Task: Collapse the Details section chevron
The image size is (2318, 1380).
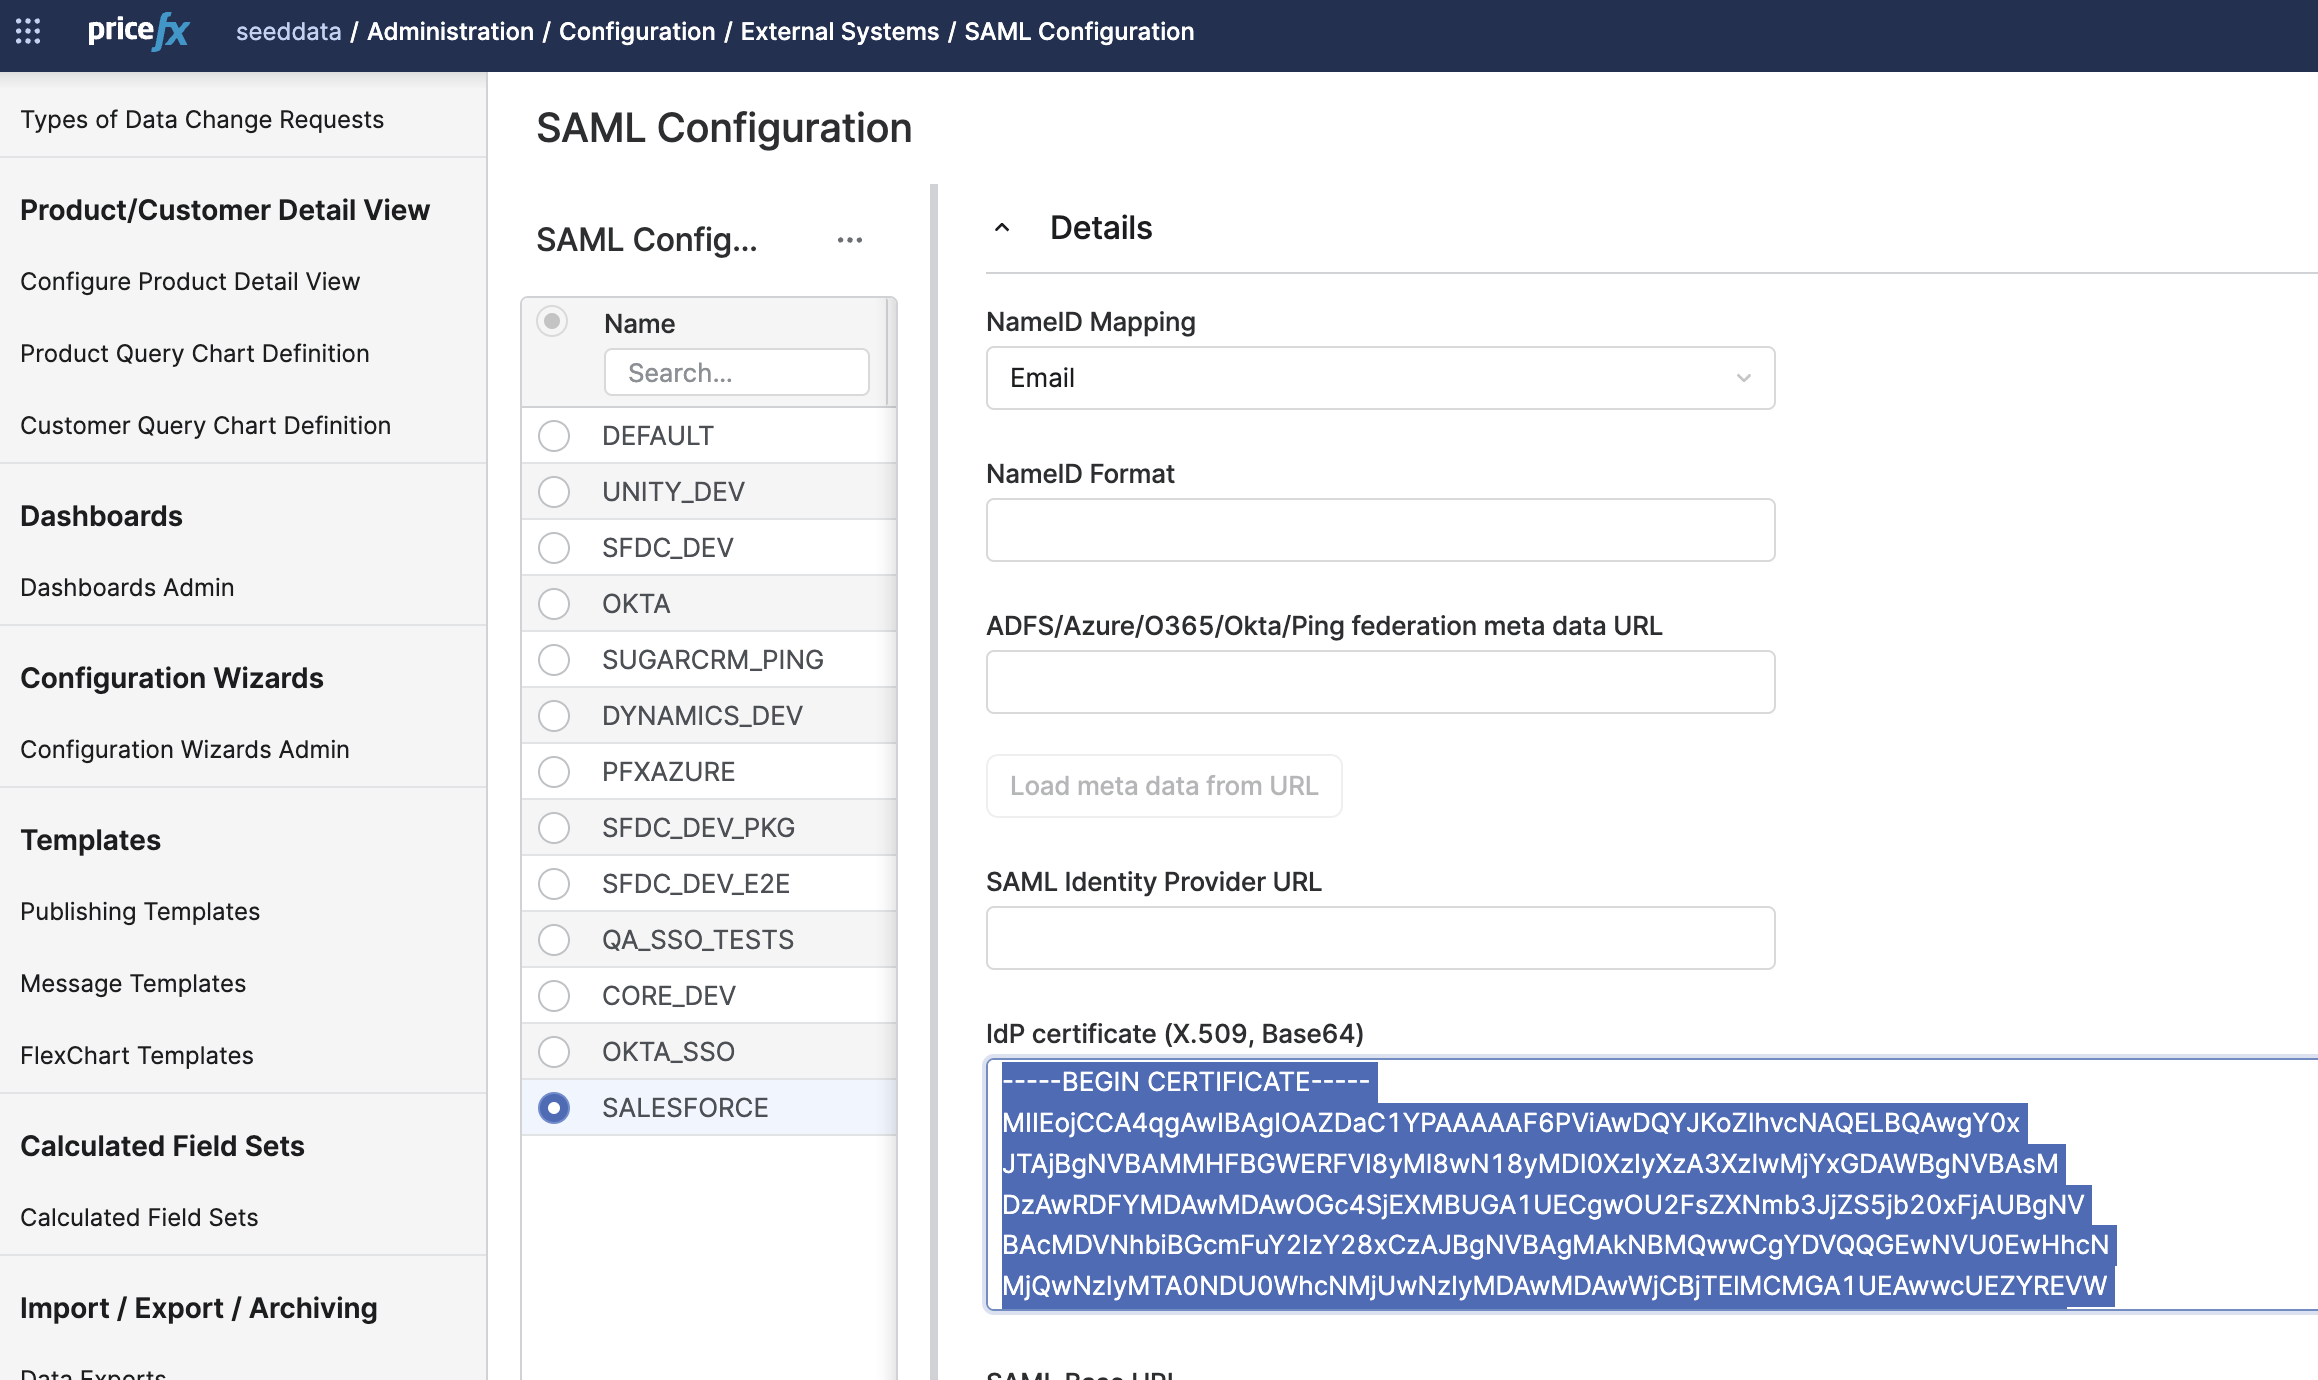Action: (x=1002, y=228)
